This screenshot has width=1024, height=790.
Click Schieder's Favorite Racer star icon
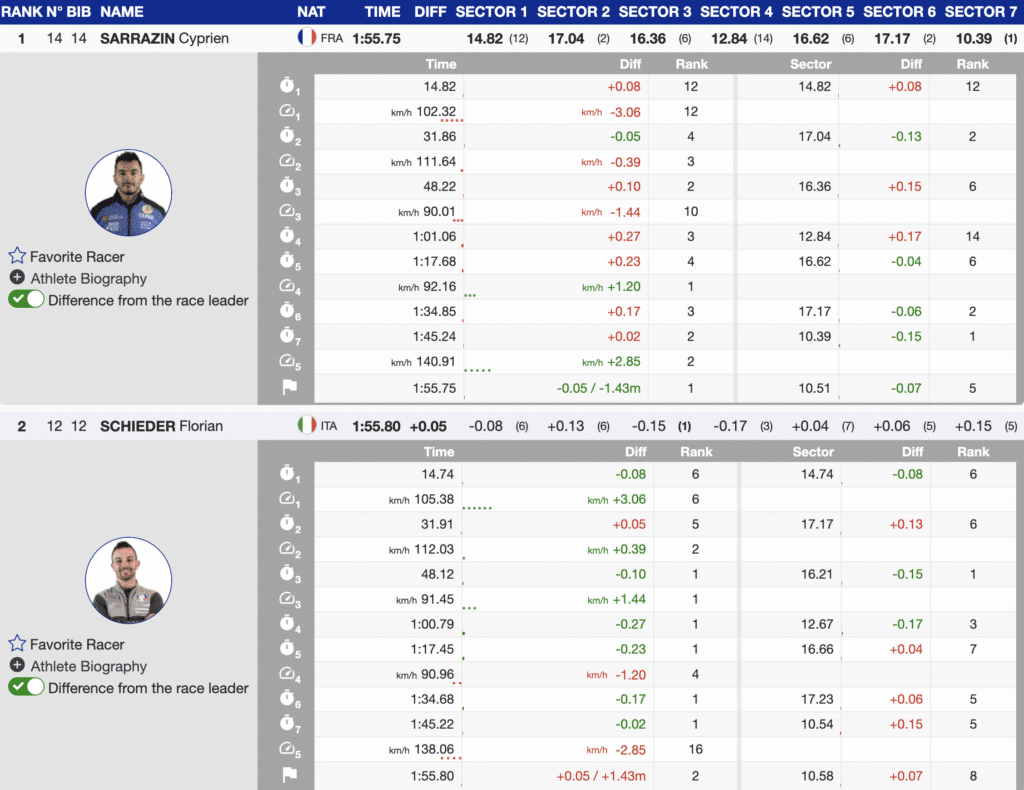click(17, 645)
